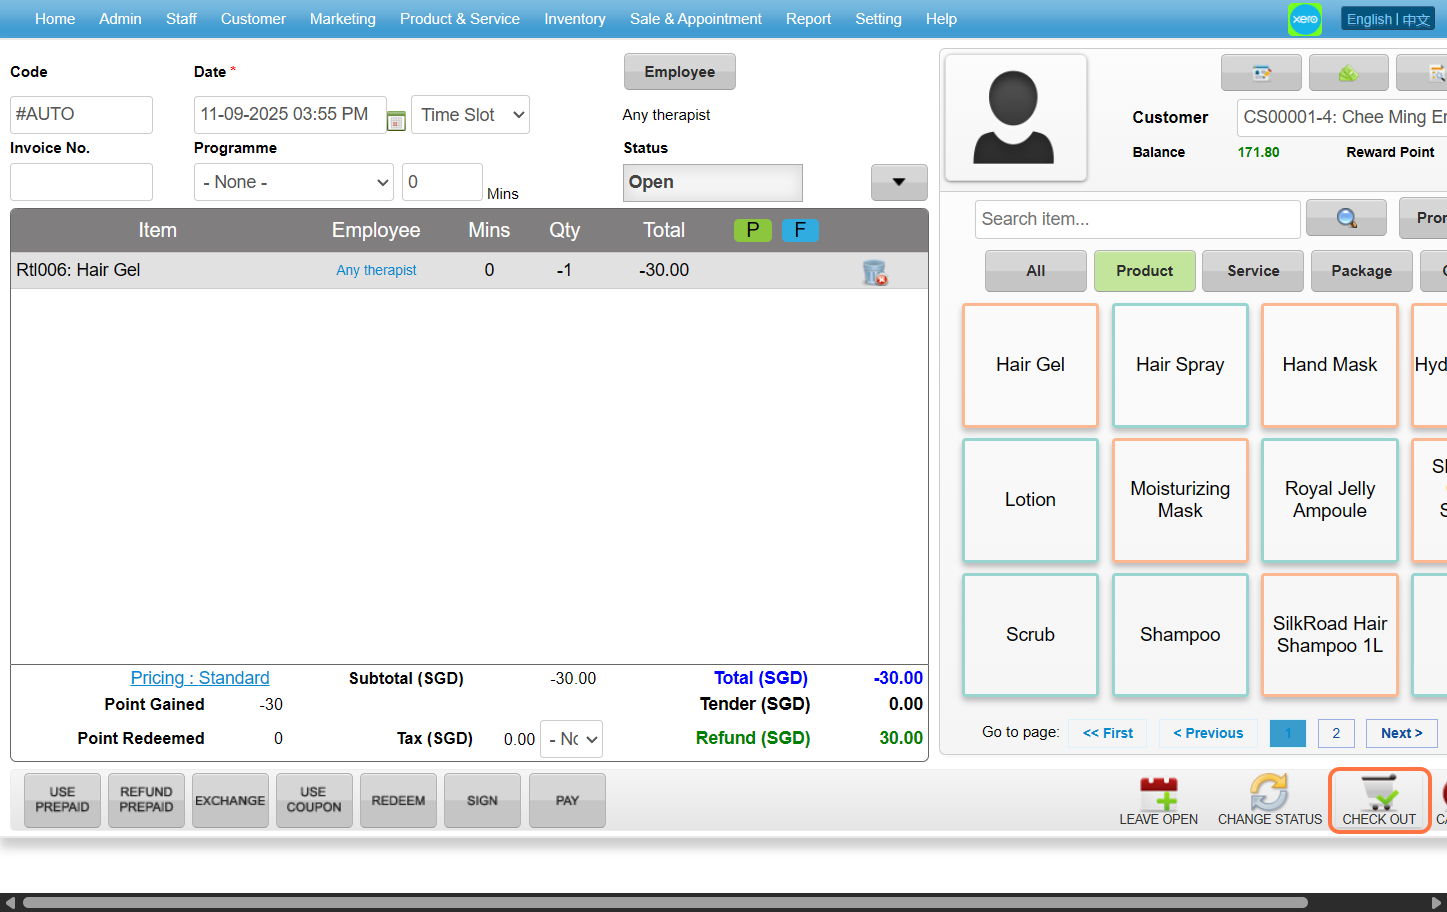
Task: Click the Change Status arrows icon
Action: (x=1269, y=793)
